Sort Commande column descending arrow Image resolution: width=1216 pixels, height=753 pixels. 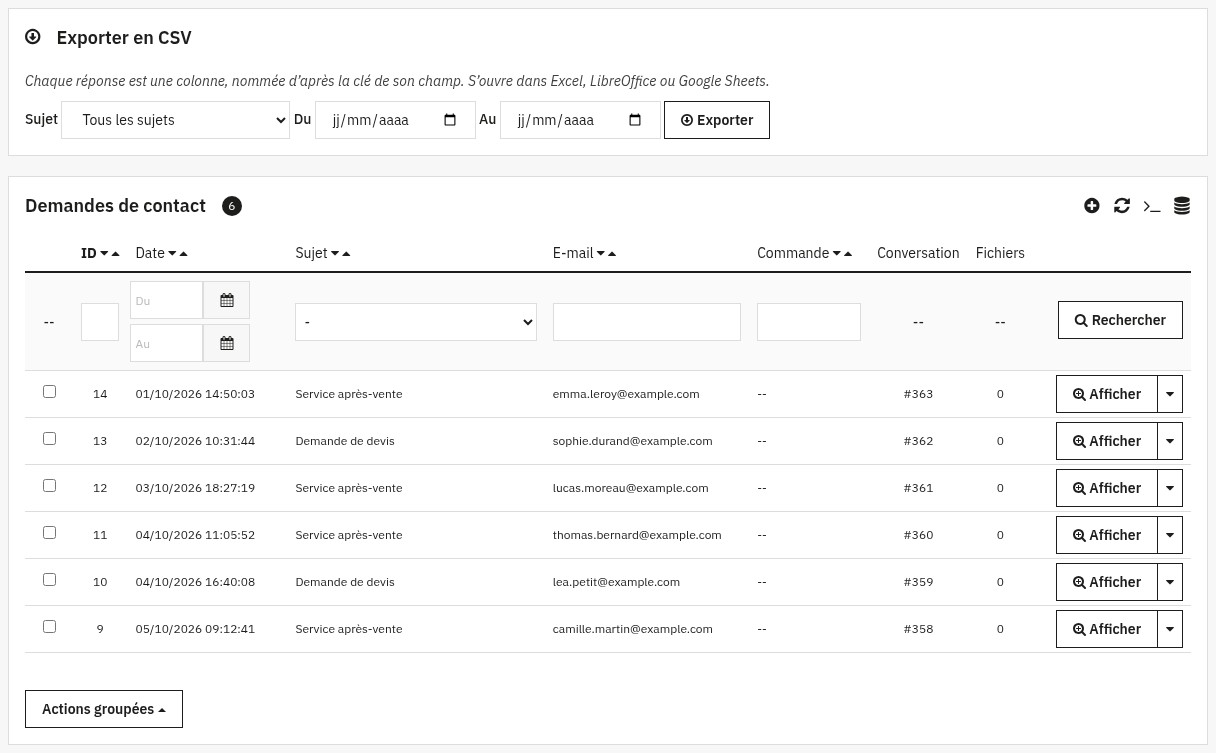click(837, 254)
